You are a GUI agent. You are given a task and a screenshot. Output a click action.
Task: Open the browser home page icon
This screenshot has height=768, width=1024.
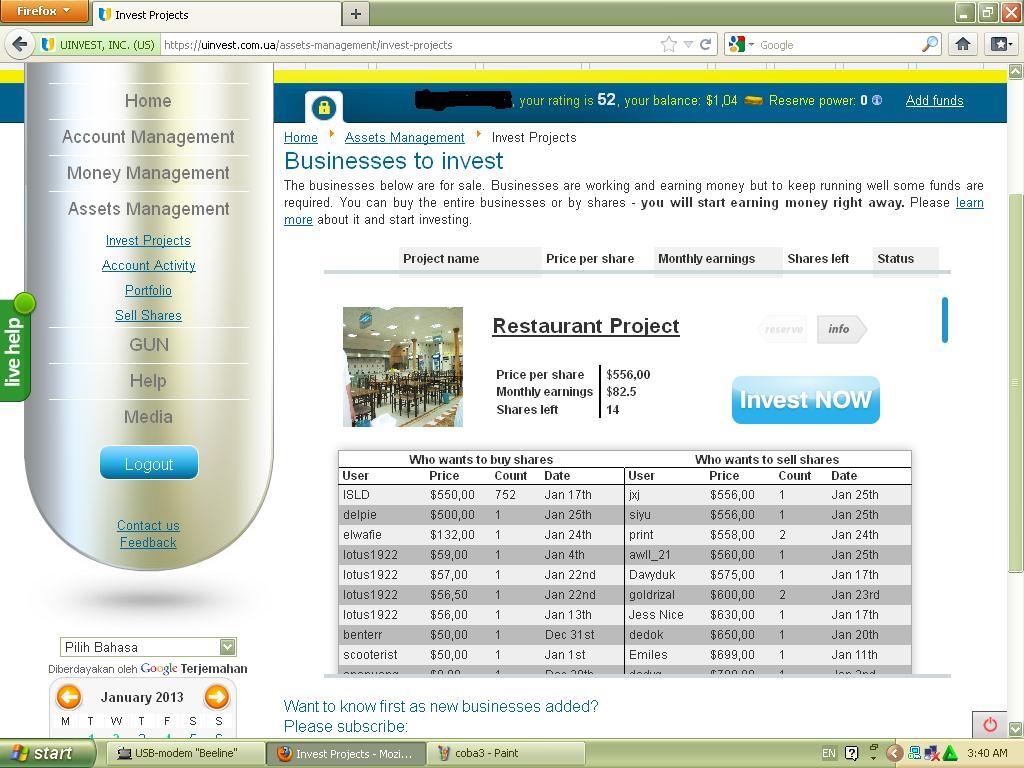962,44
